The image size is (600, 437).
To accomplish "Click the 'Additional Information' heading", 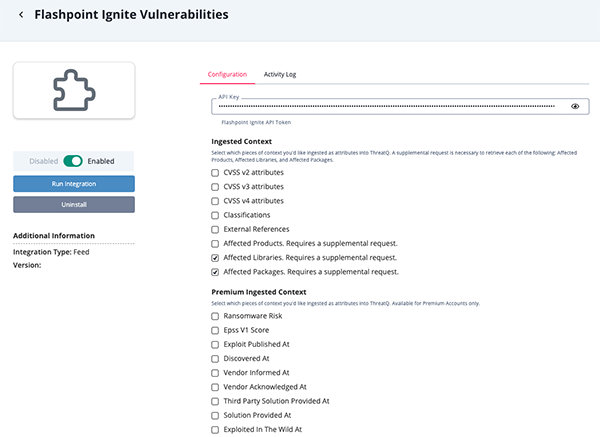I will (x=54, y=236).
